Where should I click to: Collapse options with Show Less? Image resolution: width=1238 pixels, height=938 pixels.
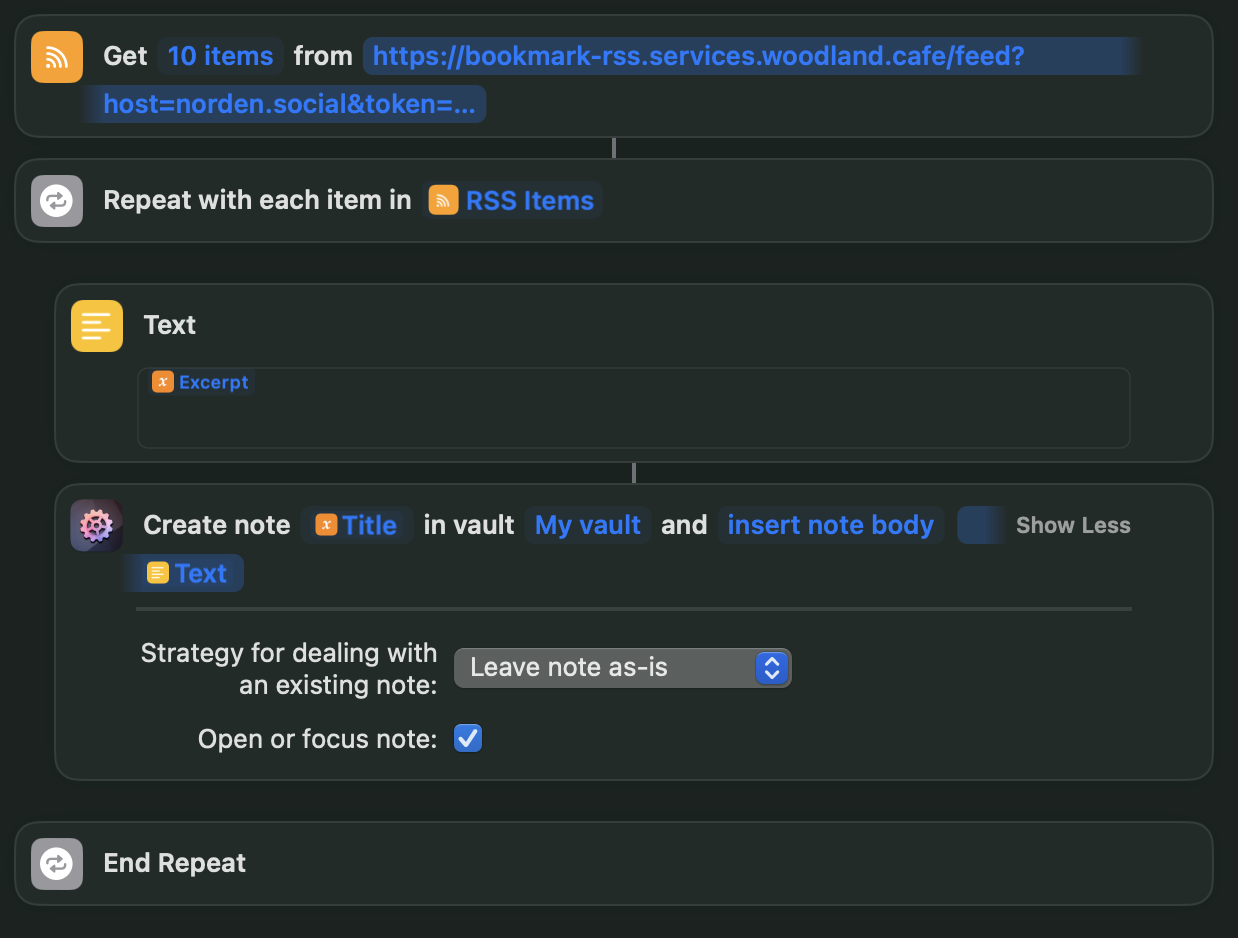[1072, 526]
